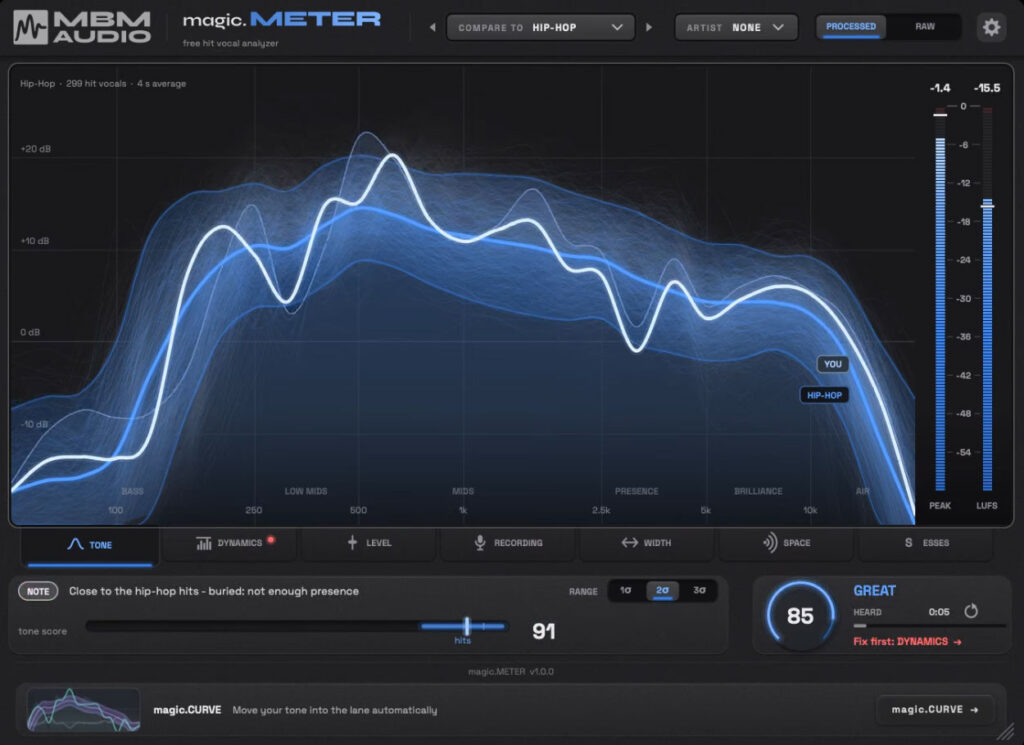Reset the heard timer with circular arrow
The height and width of the screenshot is (745, 1024).
[971, 611]
